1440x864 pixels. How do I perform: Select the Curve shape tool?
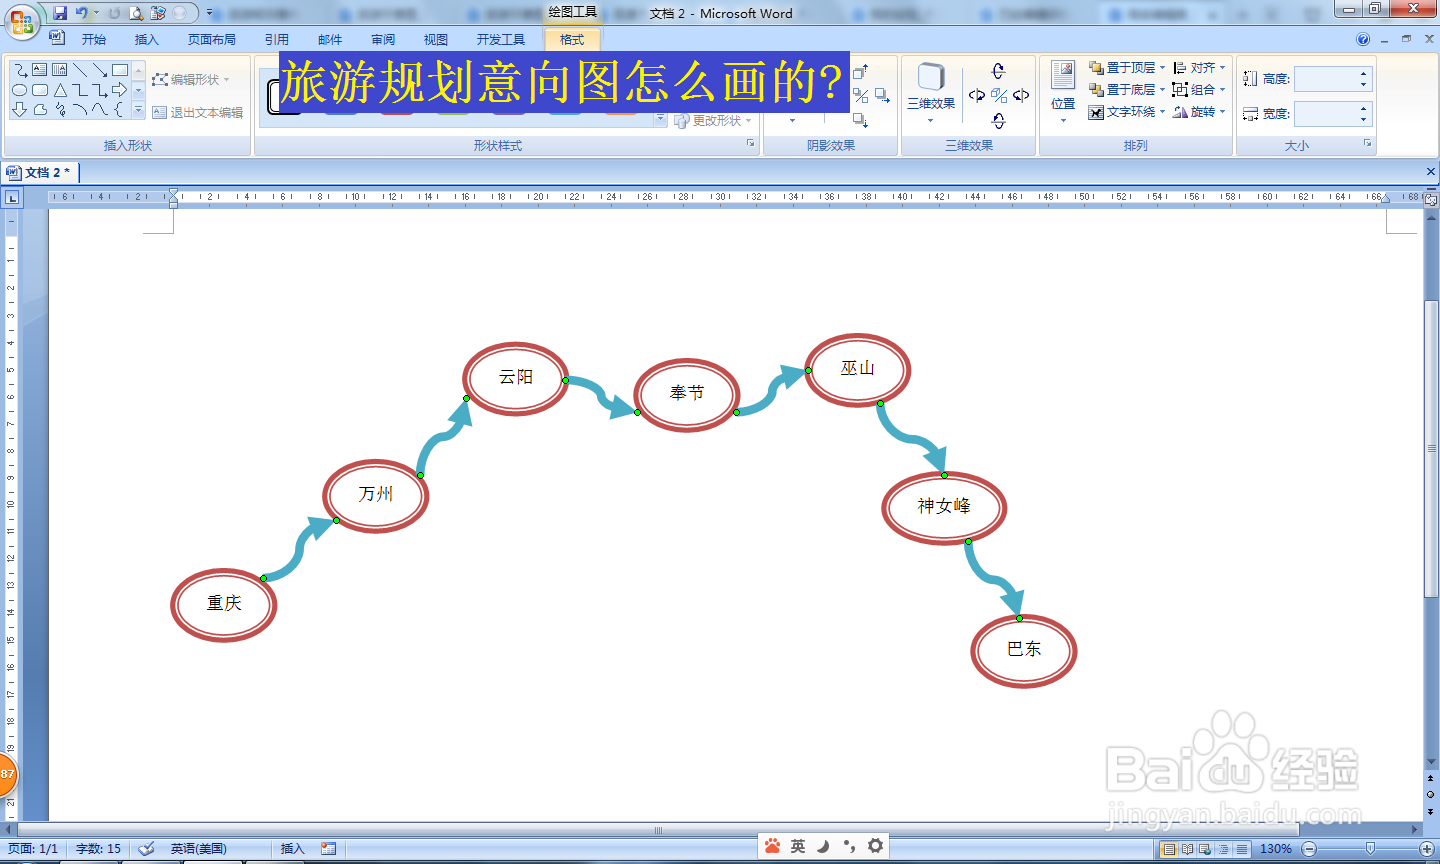[100, 110]
